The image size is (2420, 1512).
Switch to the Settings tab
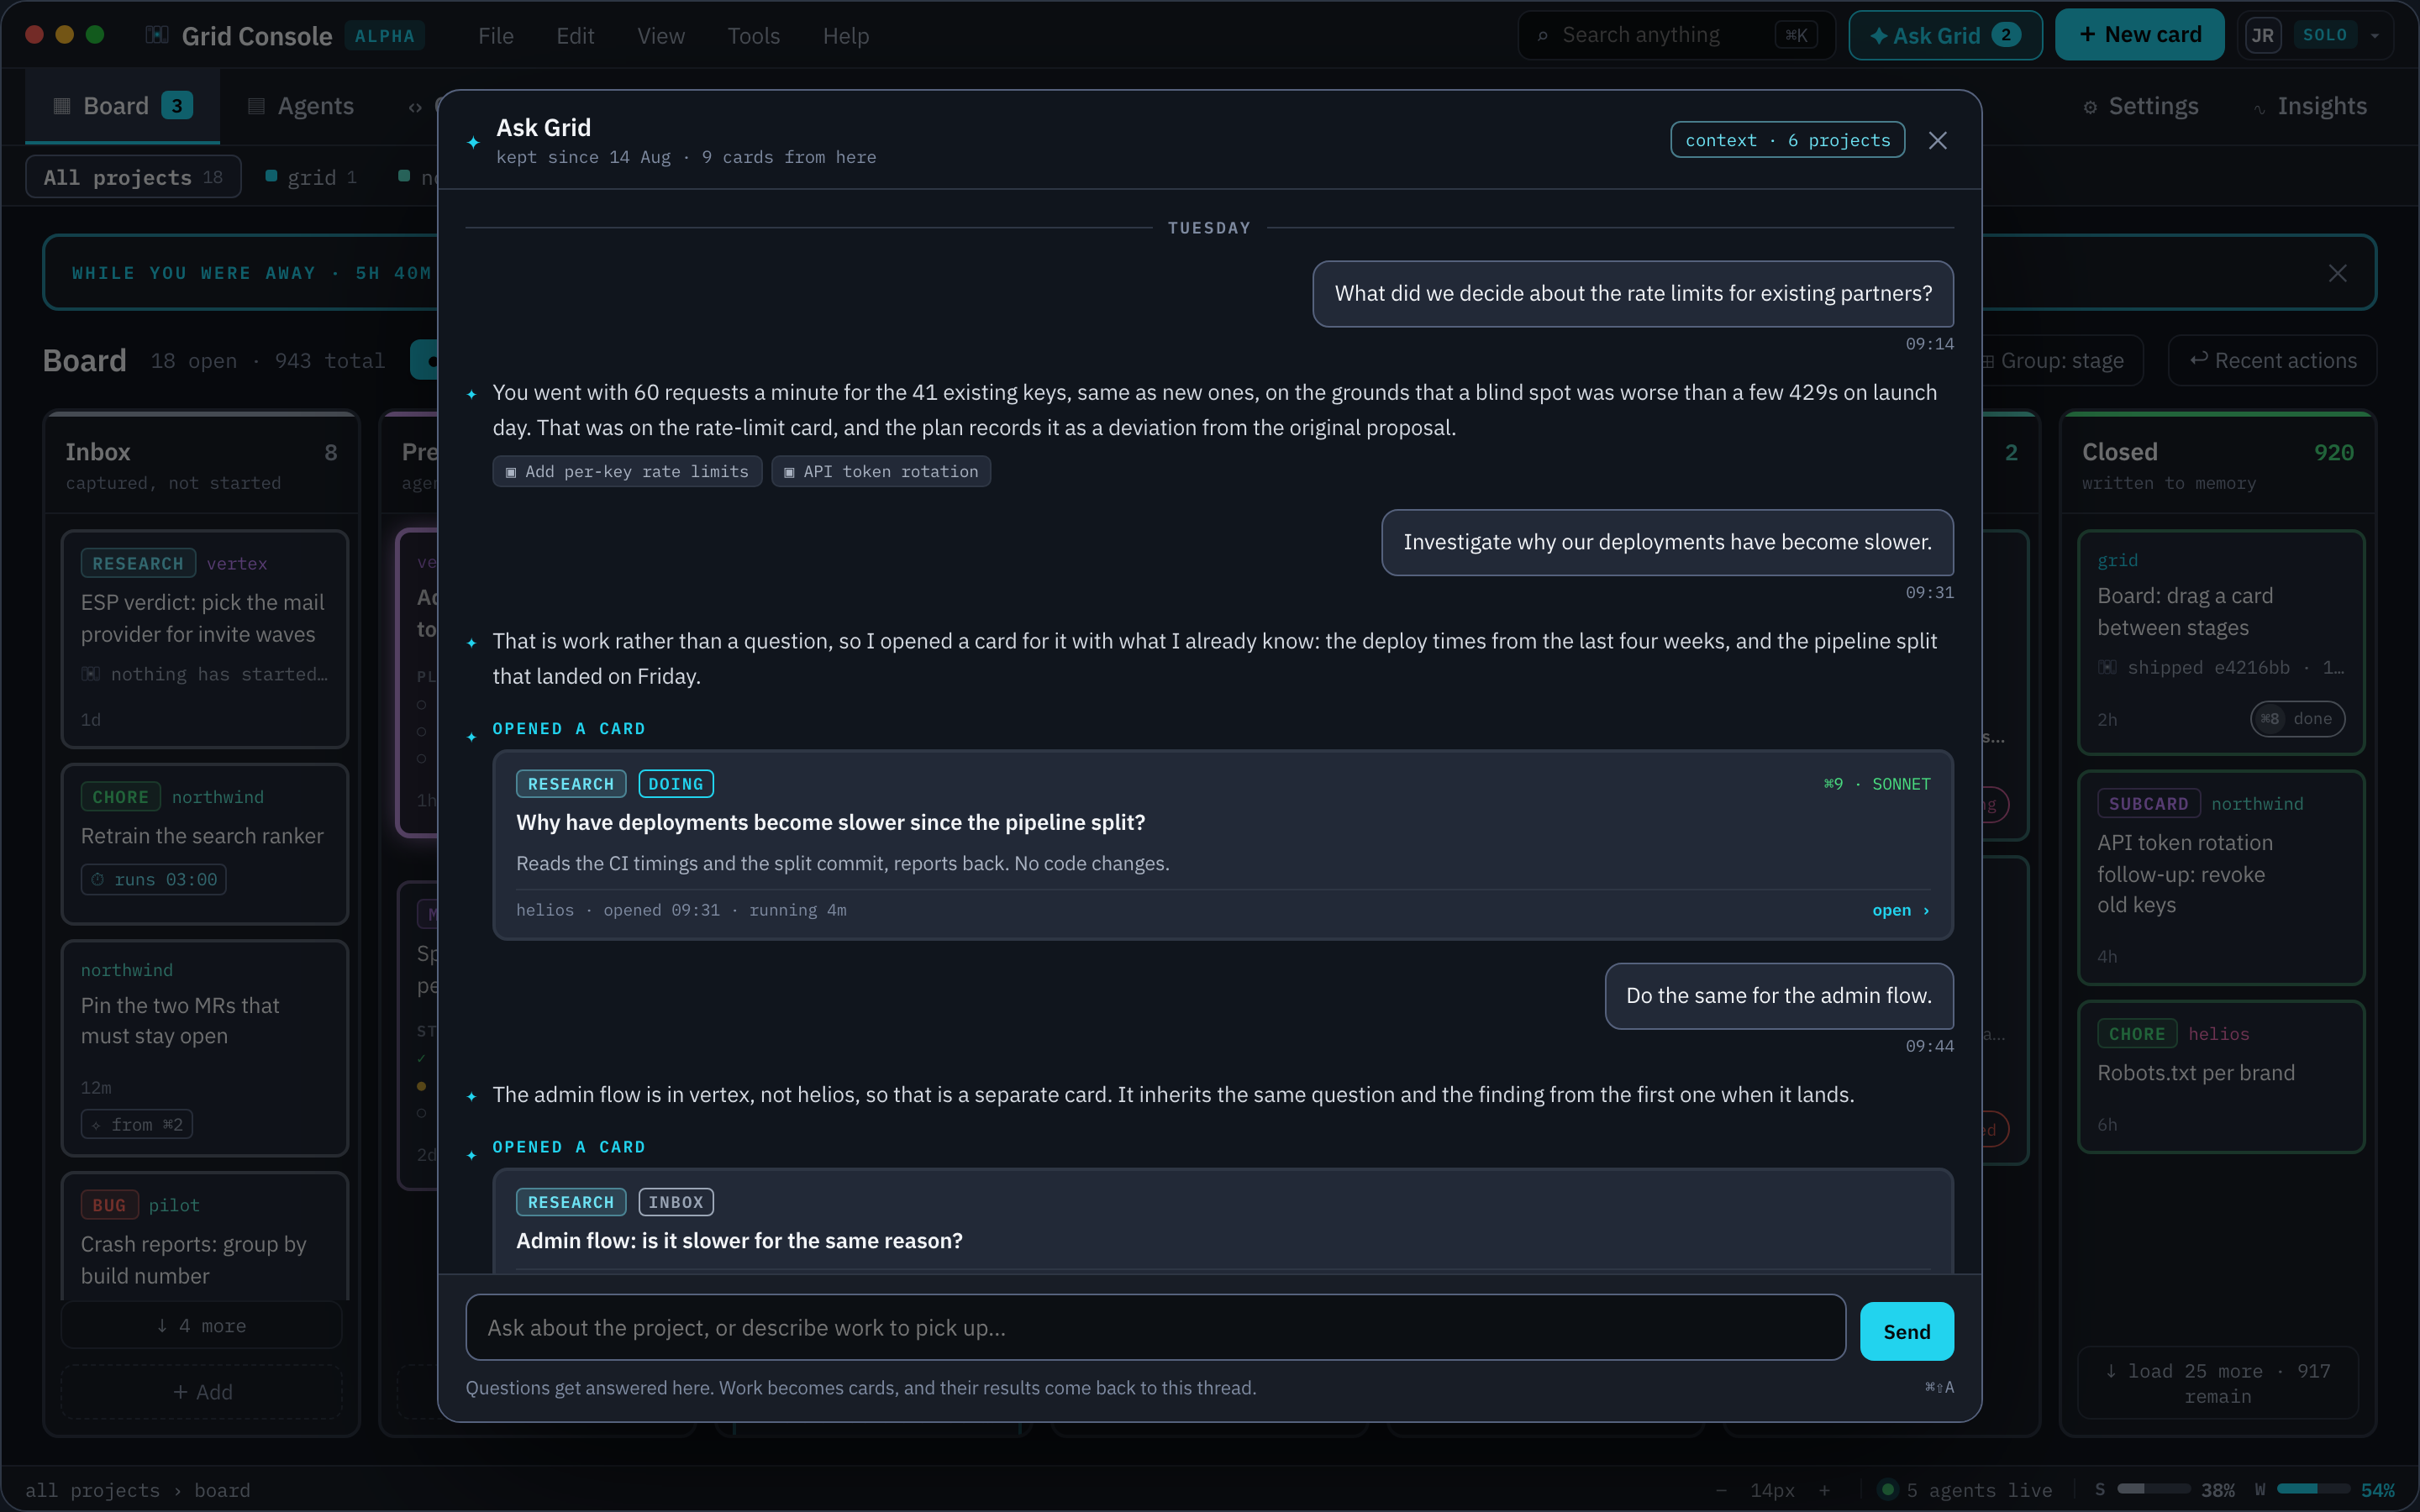click(x=2141, y=106)
